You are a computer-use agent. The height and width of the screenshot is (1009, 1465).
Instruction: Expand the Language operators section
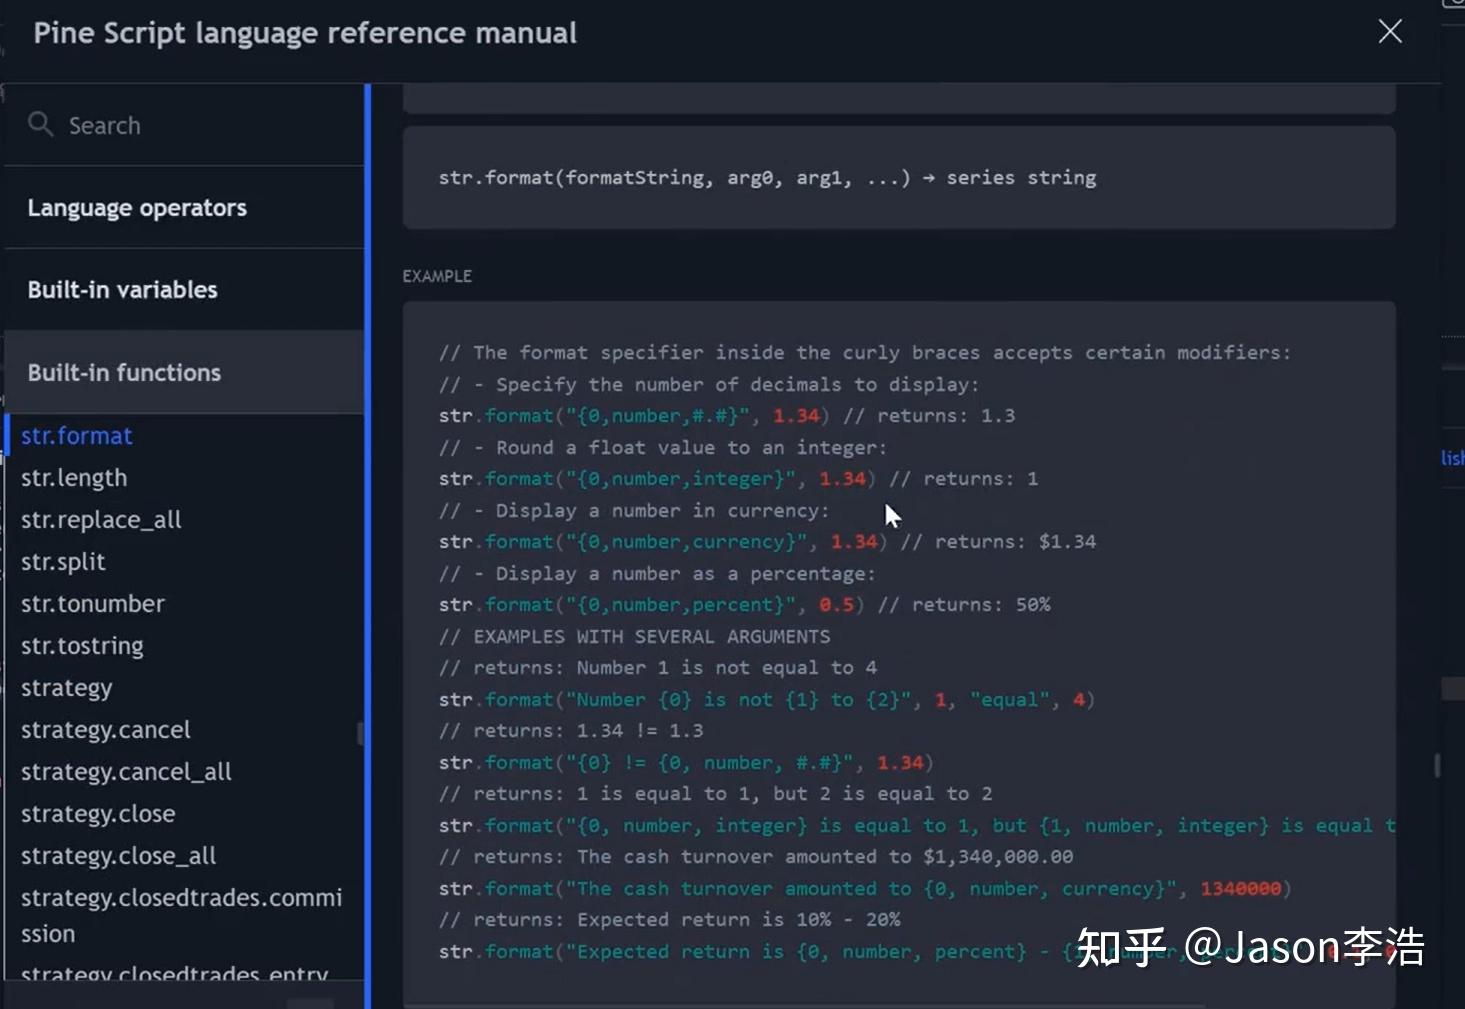[137, 207]
